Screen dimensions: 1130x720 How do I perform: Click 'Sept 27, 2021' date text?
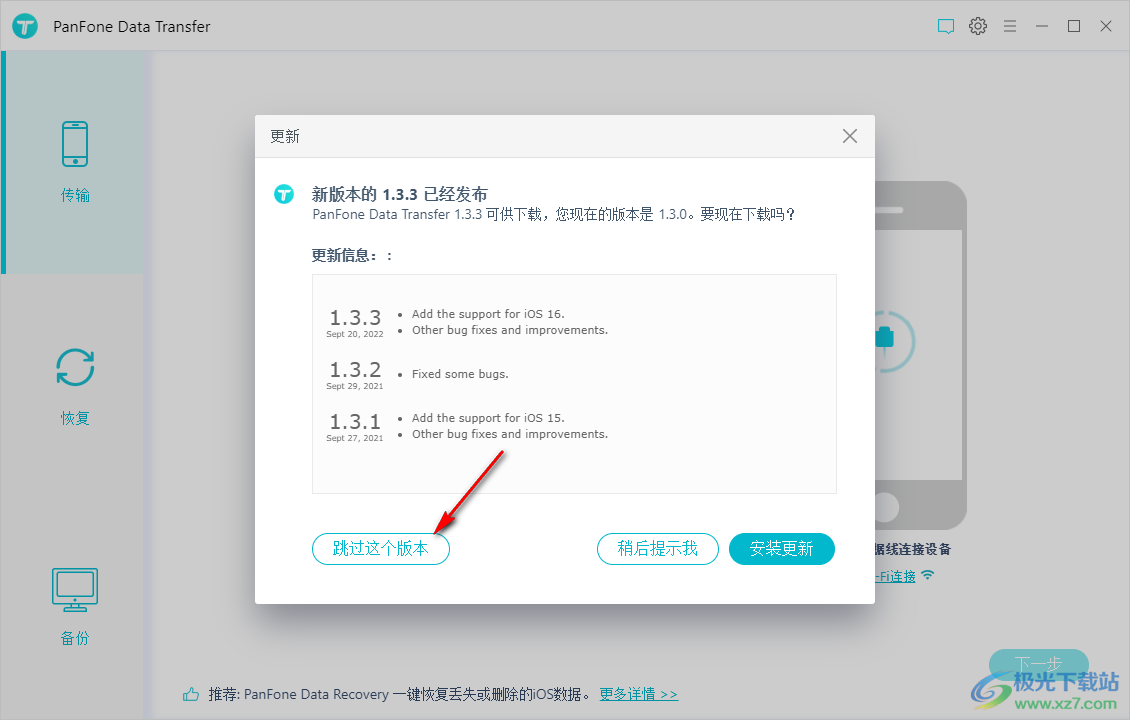(x=355, y=438)
